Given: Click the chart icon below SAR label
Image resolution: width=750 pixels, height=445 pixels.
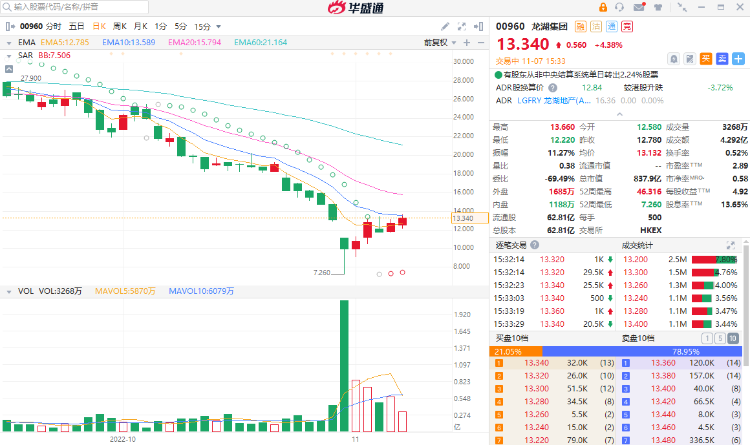Looking at the screenshot, I should click(9, 69).
